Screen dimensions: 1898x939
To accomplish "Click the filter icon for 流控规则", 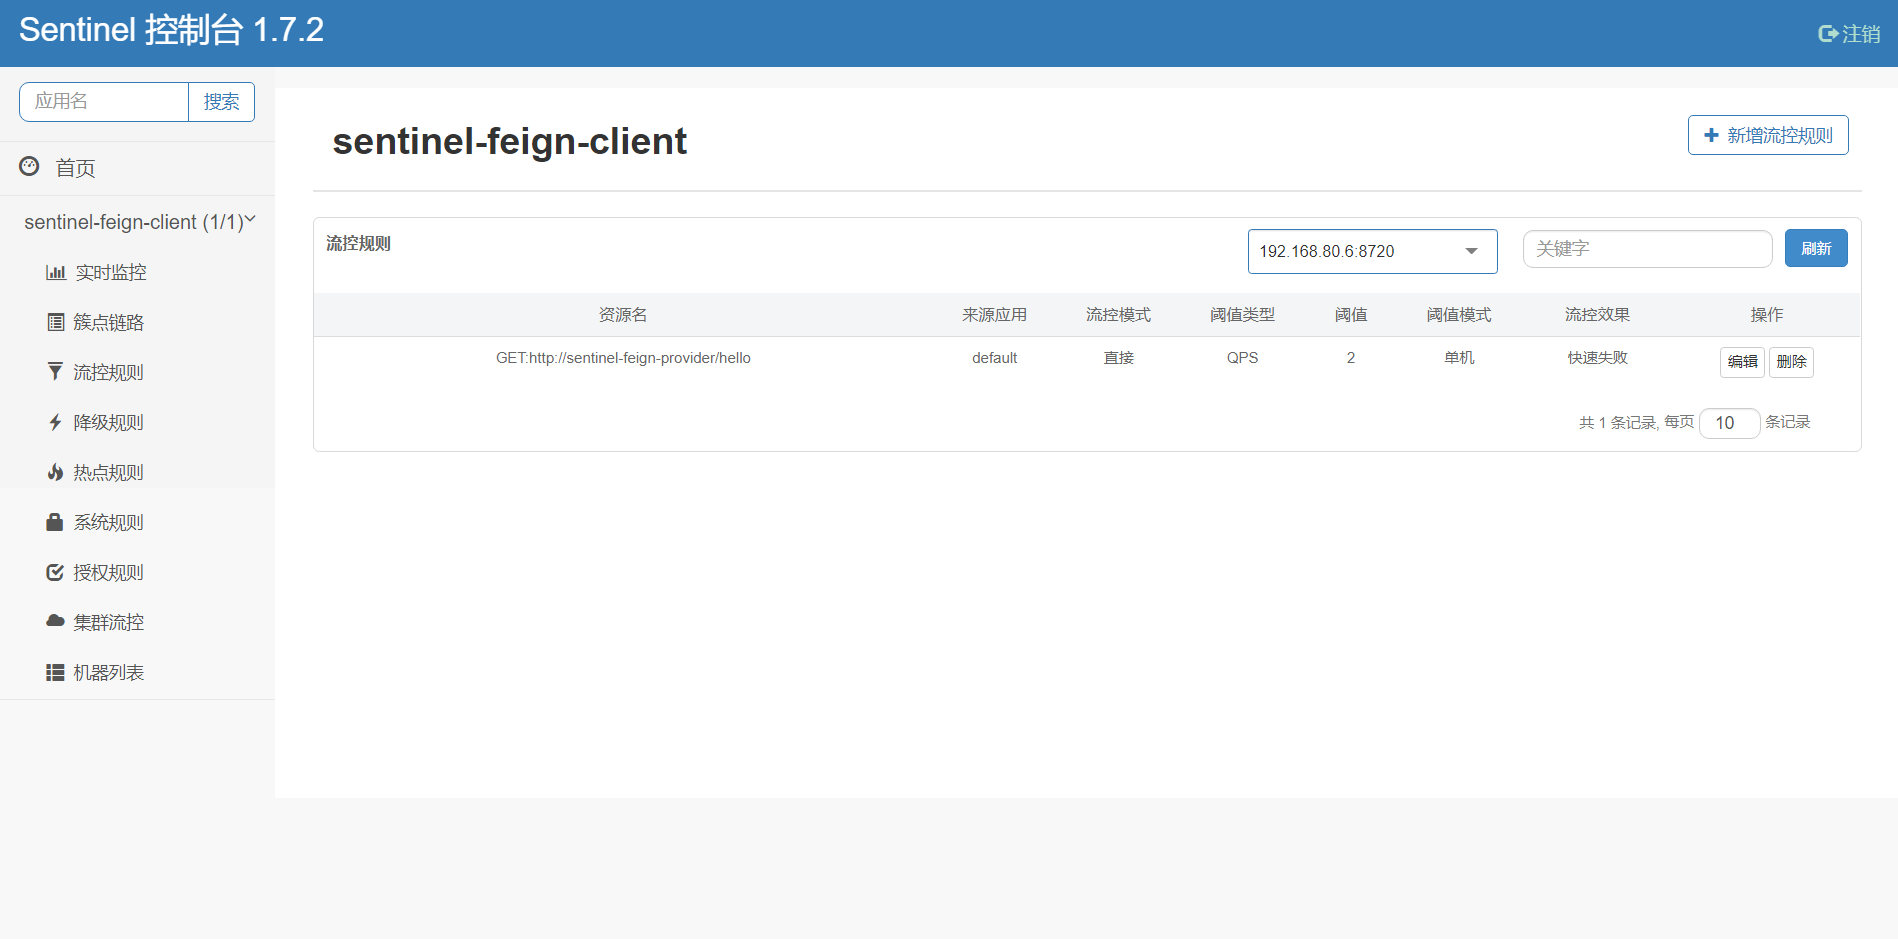I will [x=56, y=372].
